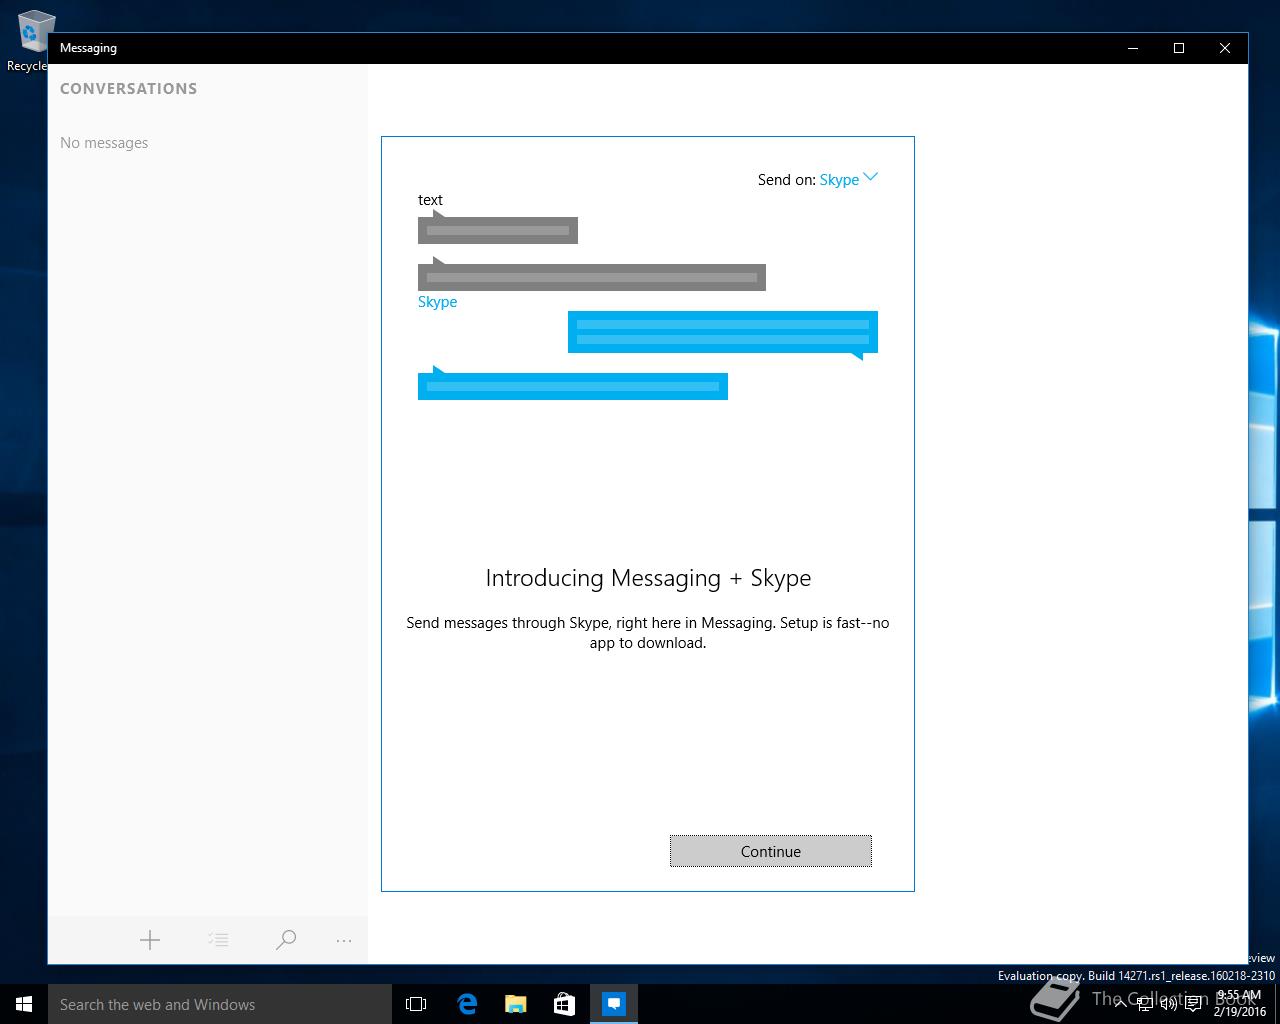Screen dimensions: 1280x1024
Task: Click the select conversations list icon
Action: tap(218, 940)
